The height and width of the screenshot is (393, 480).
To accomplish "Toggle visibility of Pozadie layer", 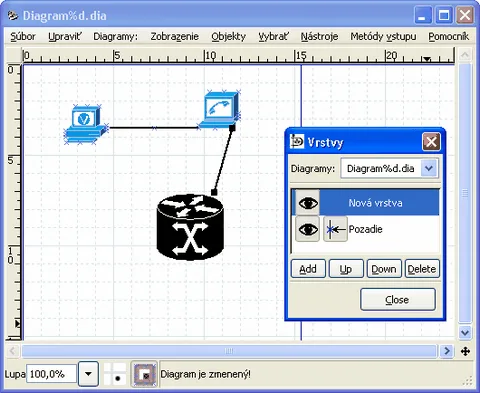I will (307, 229).
